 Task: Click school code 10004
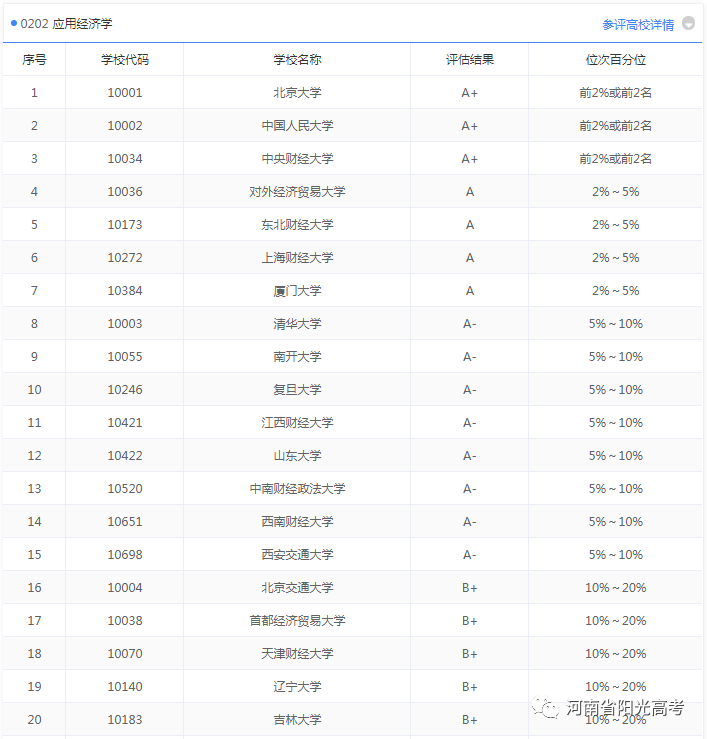[x=125, y=588]
